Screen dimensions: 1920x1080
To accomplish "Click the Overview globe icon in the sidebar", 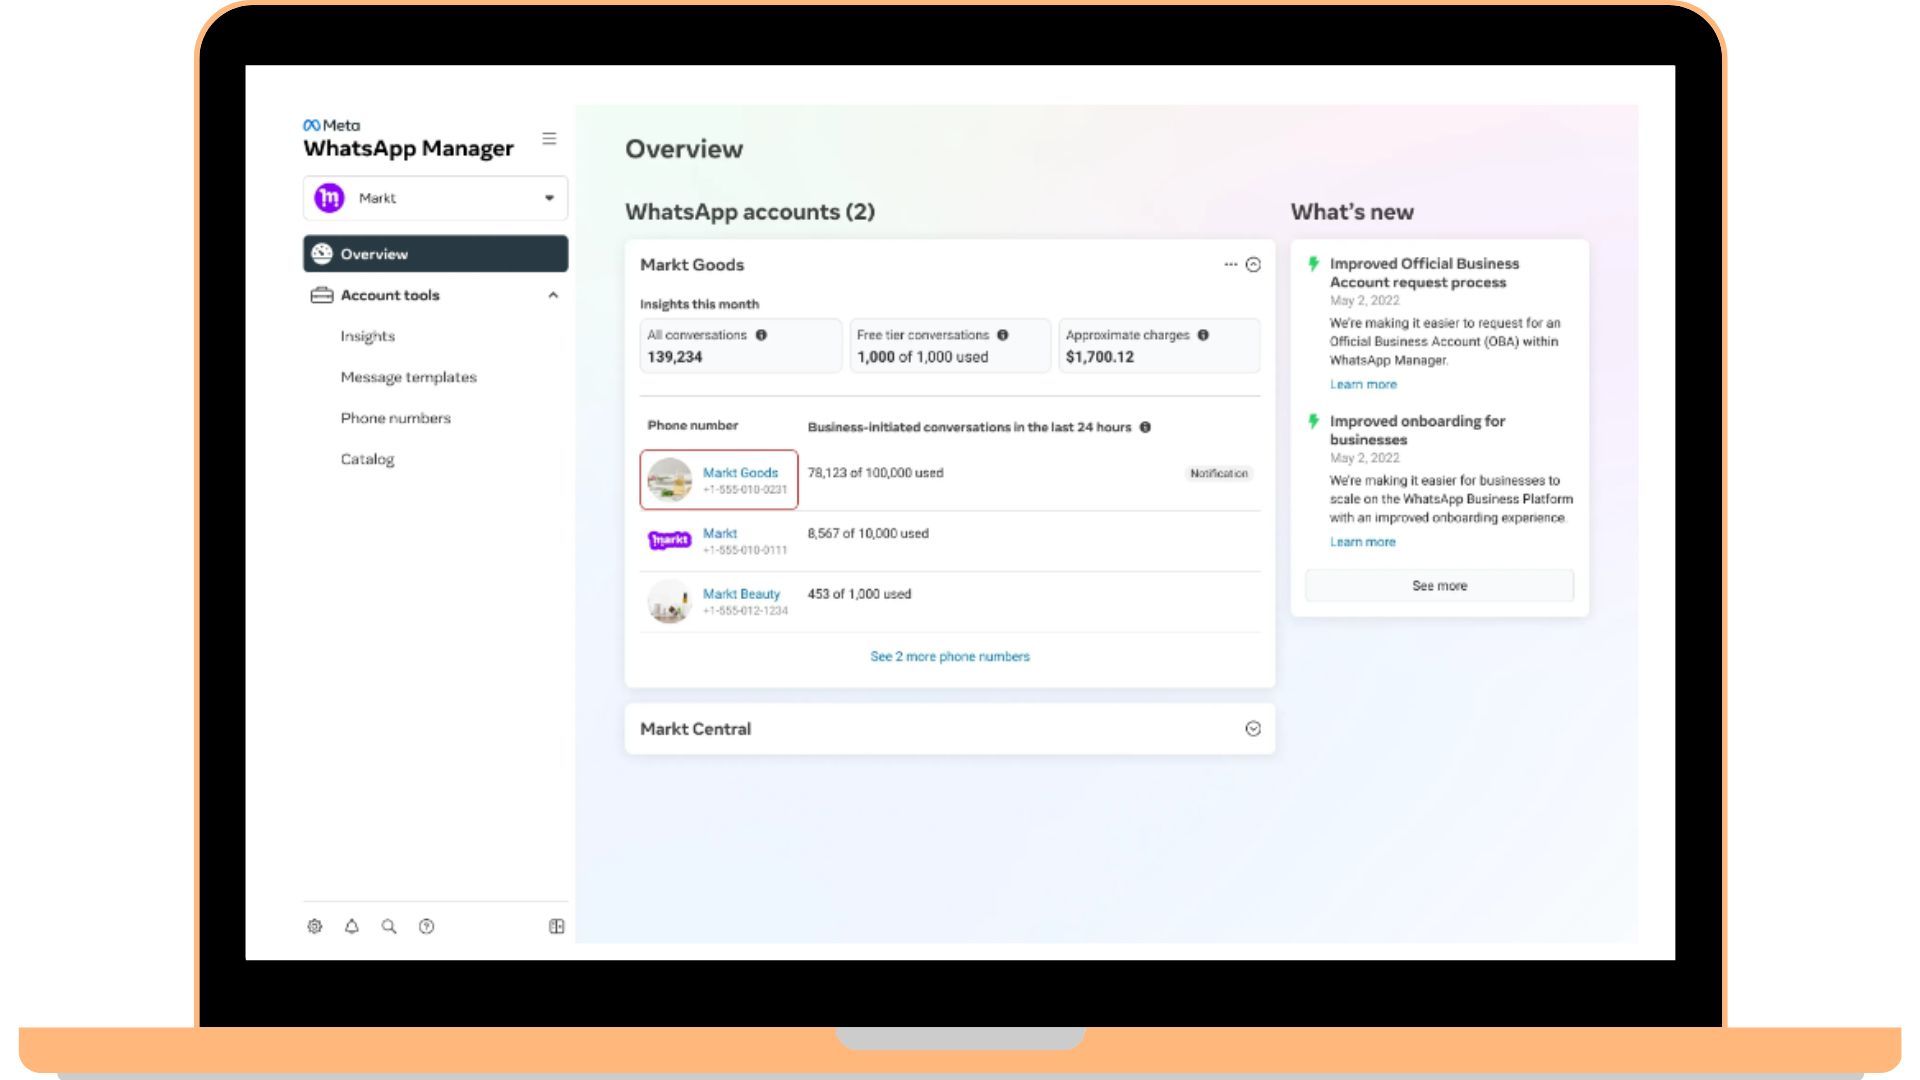I will coord(321,253).
